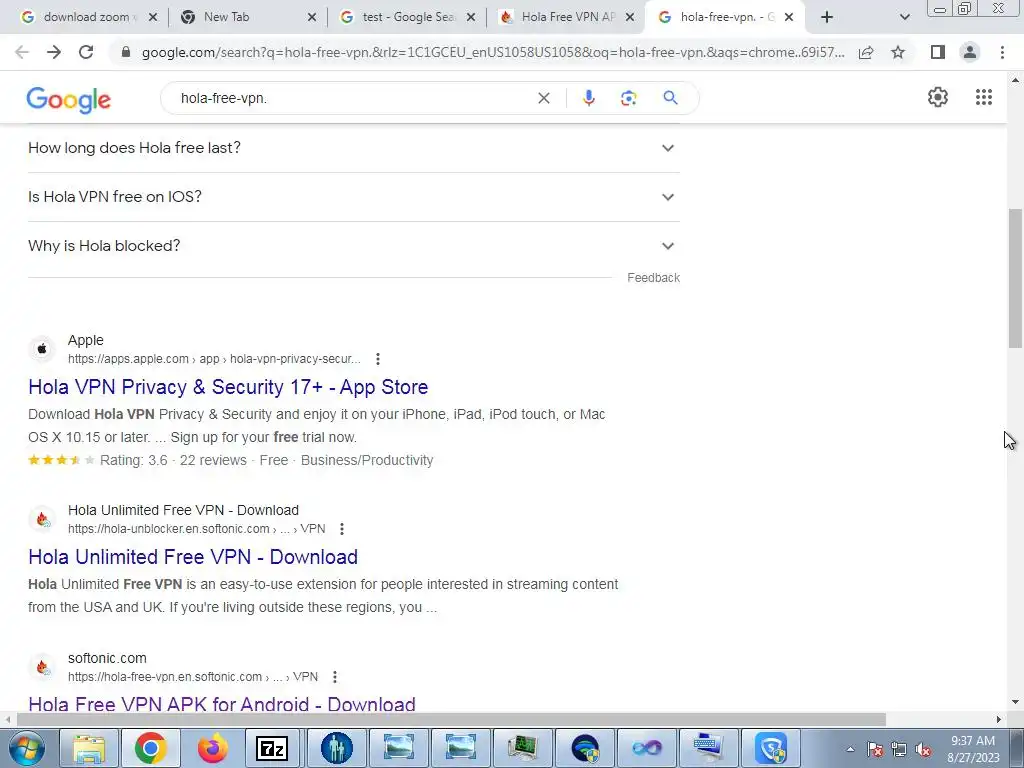Click volume muted tray icon
The image size is (1024, 768).
[923, 750]
